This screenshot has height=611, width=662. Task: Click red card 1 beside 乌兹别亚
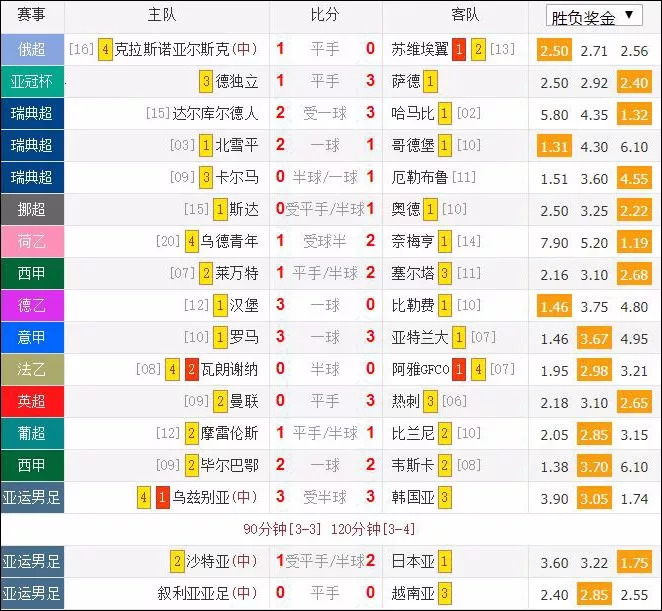coord(163,498)
